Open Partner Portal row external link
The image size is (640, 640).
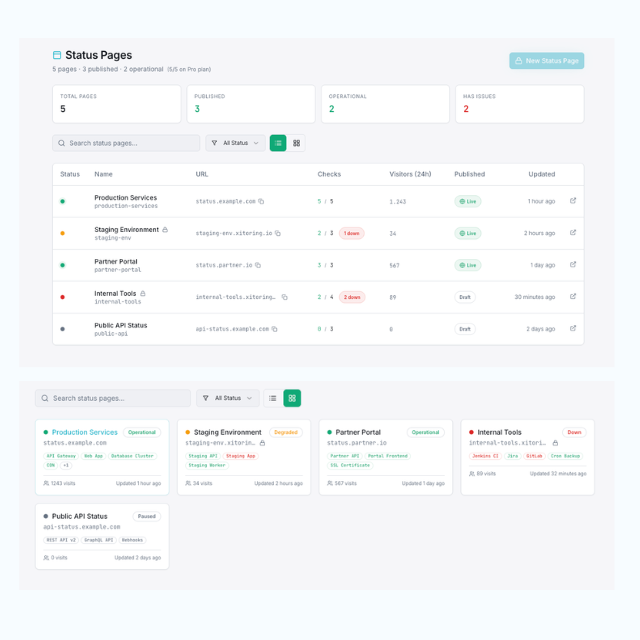coord(573,264)
